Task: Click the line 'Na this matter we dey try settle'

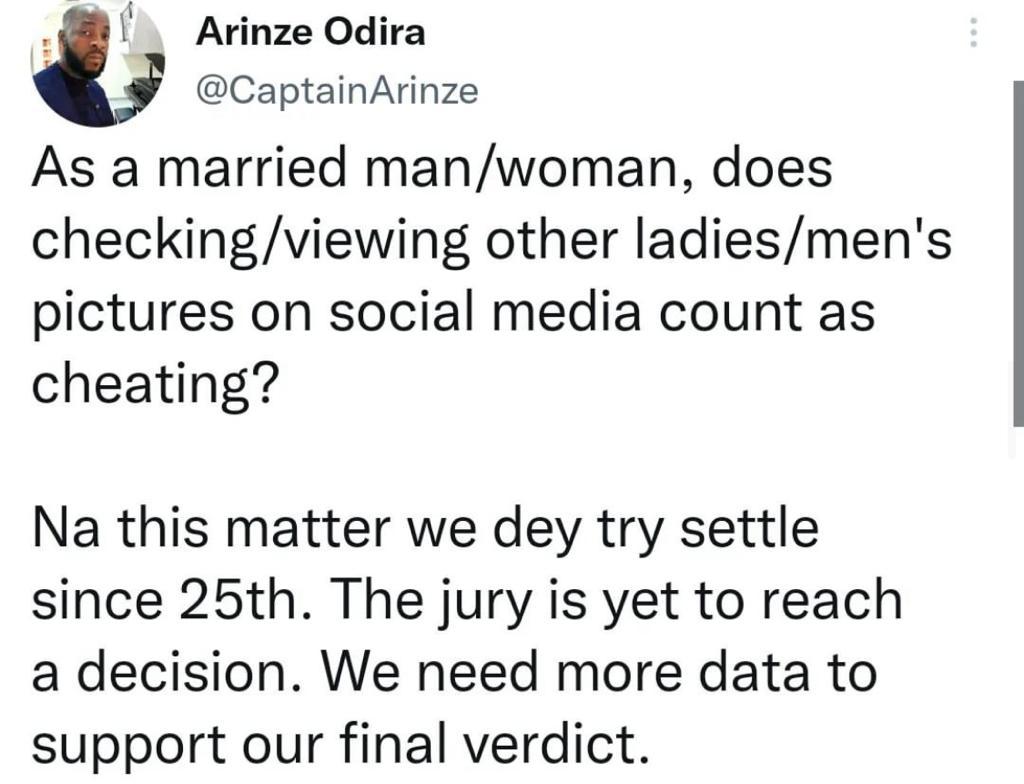Action: pos(425,528)
